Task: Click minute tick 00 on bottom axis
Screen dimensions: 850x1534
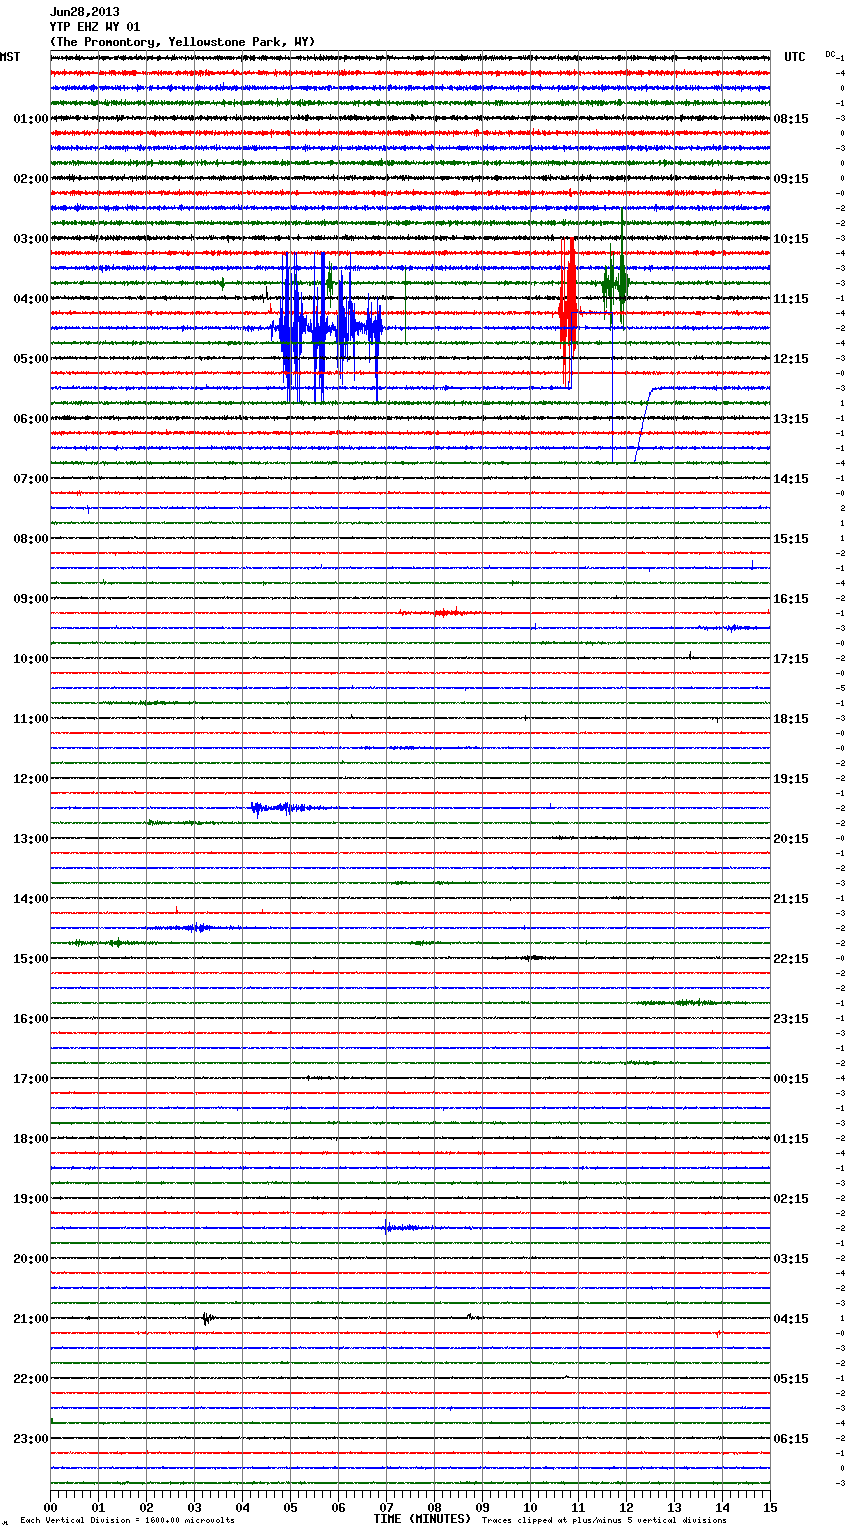Action: [x=50, y=1507]
